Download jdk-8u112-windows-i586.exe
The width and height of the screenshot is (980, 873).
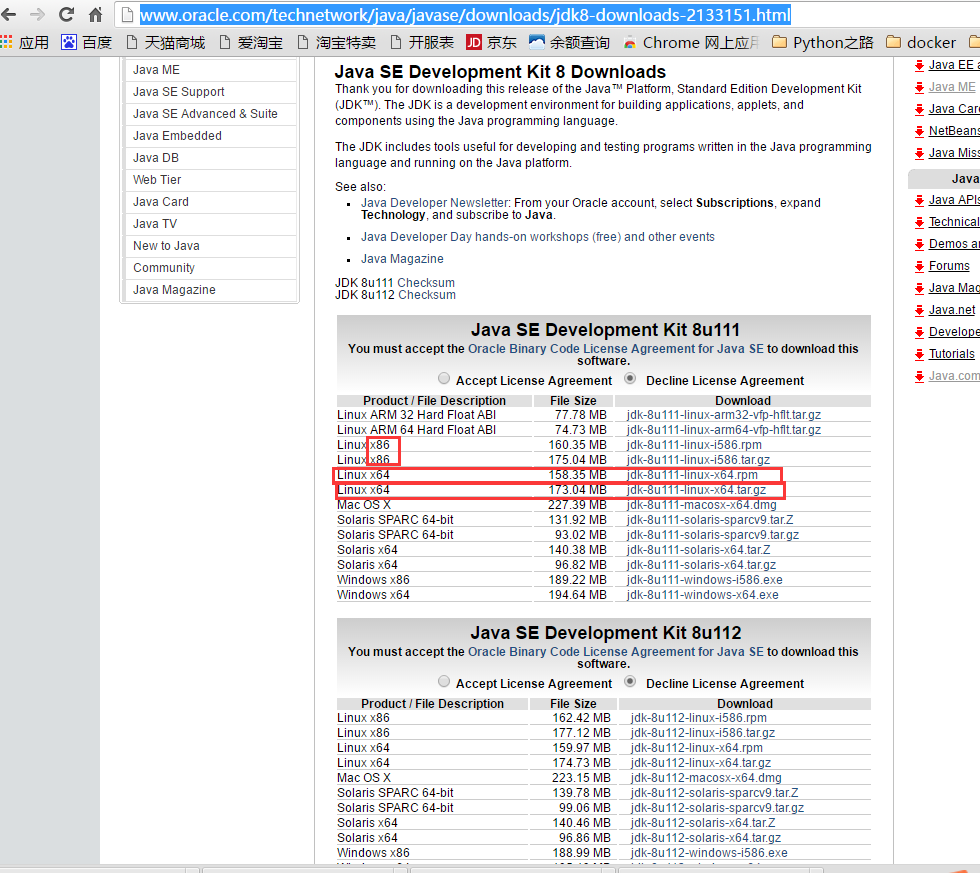709,853
